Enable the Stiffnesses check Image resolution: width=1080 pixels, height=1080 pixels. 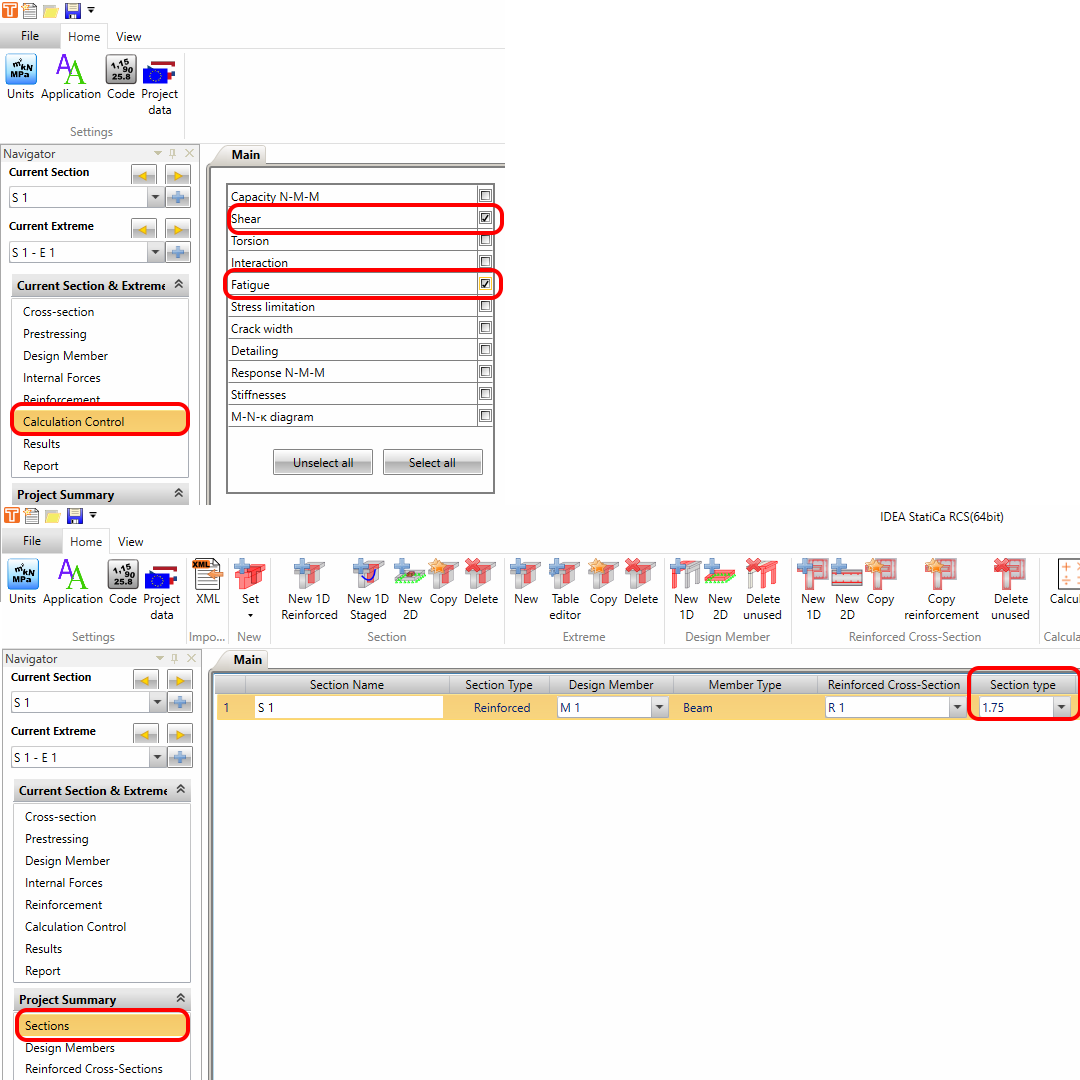[x=485, y=394]
